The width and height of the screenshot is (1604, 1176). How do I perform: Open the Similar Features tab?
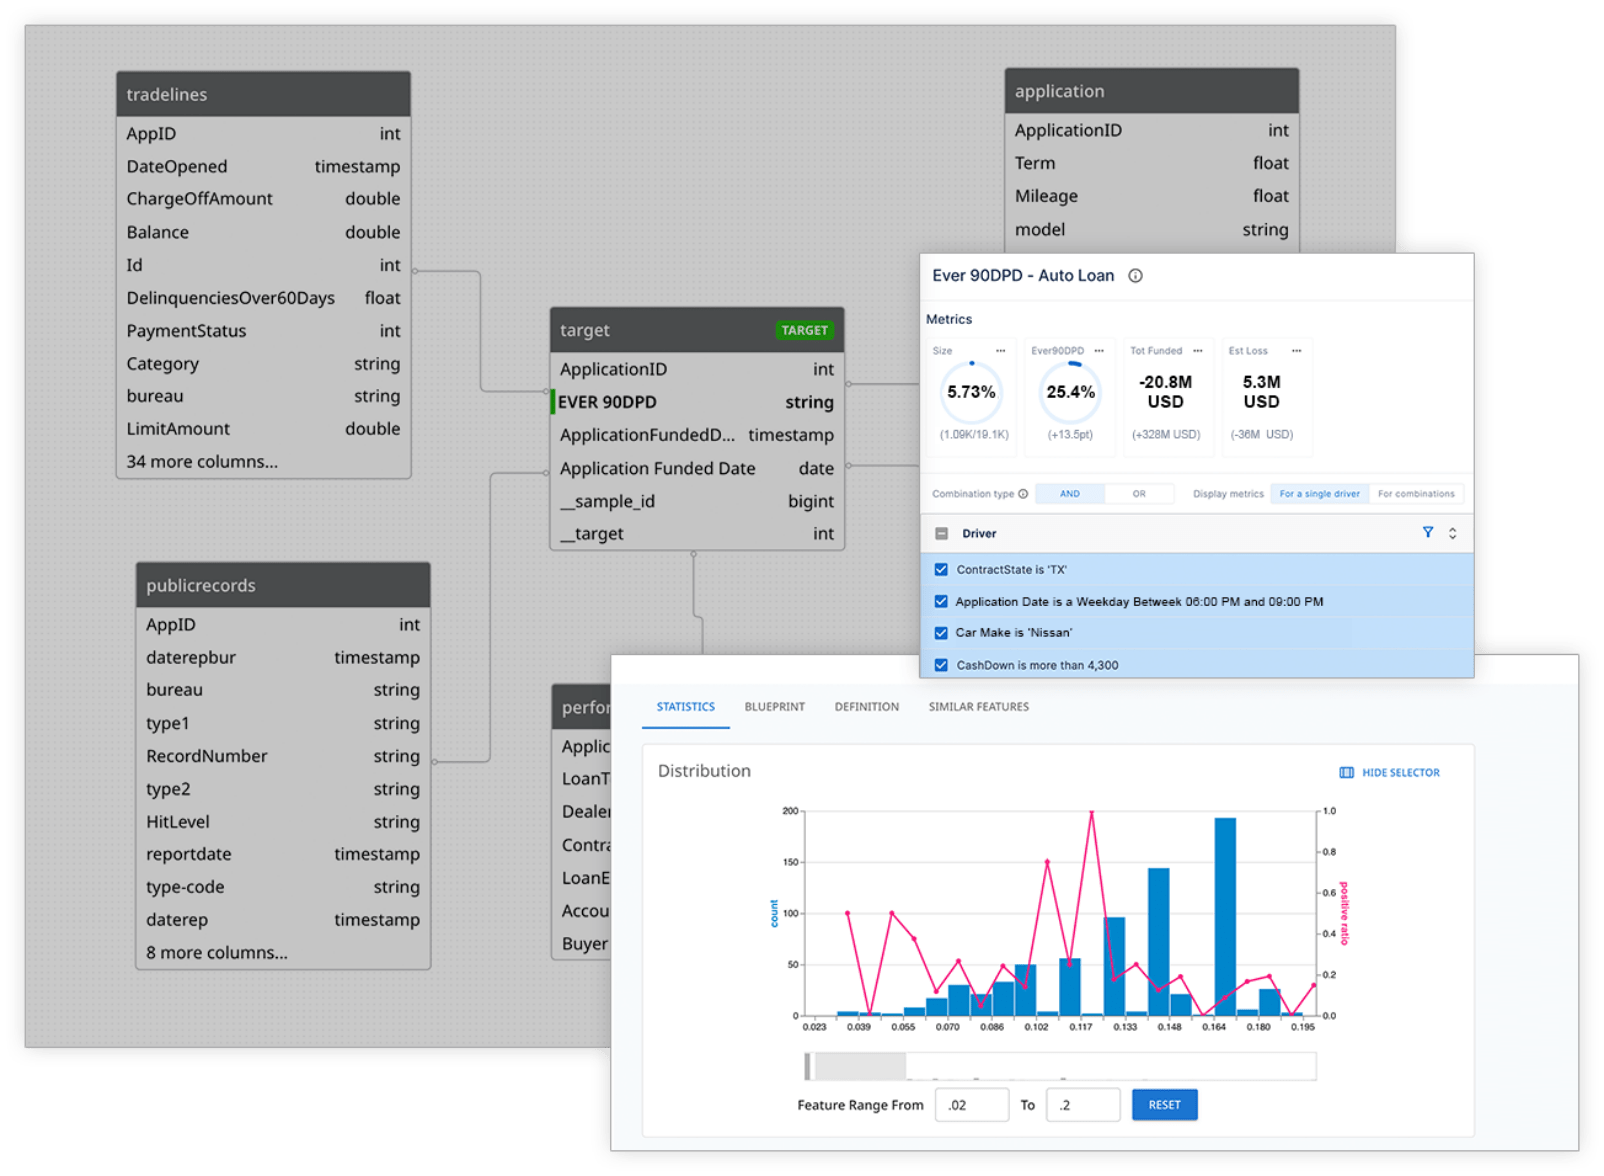978,707
